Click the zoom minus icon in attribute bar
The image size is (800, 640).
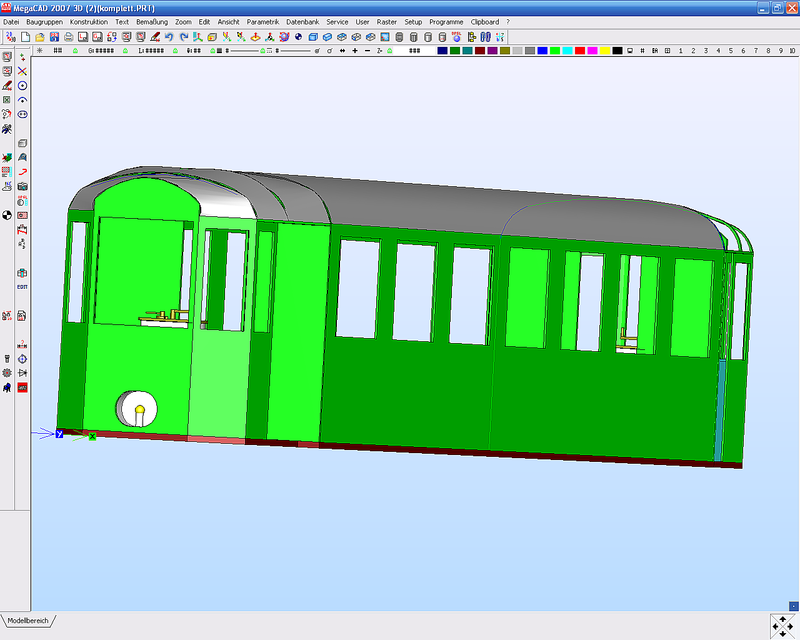[367, 51]
